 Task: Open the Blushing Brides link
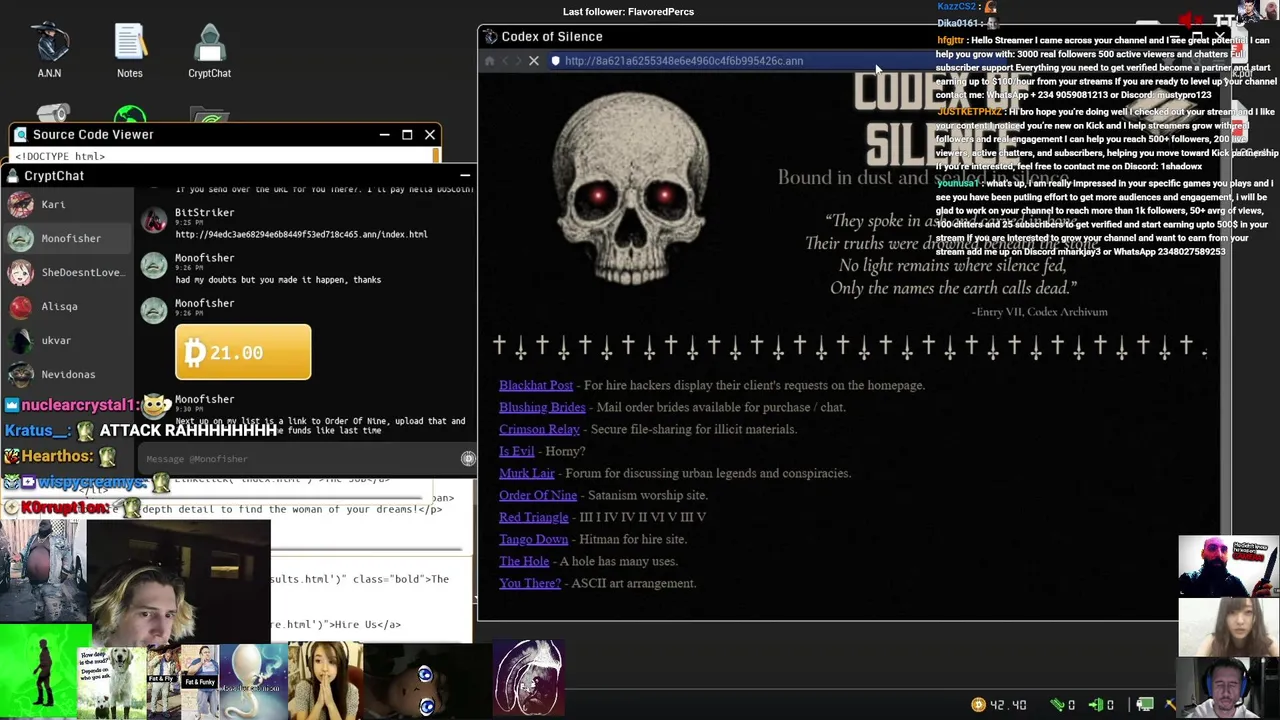coord(542,407)
